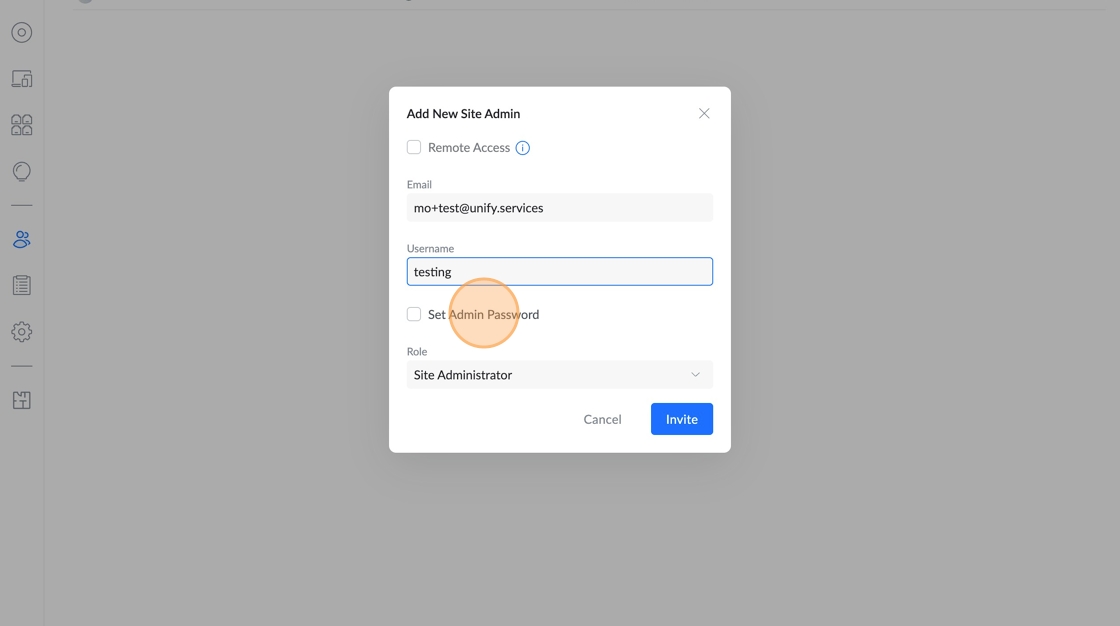Open the Role dropdown
Image resolution: width=1120 pixels, height=626 pixels.
pyautogui.click(x=559, y=375)
